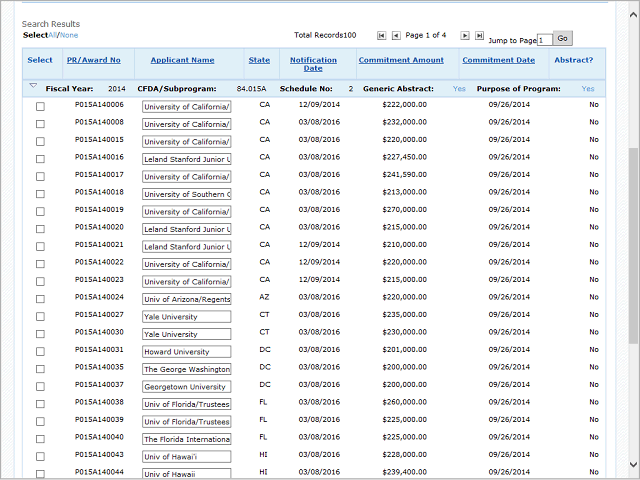Viewport: 640px width, 480px height.
Task: Click the Go button next to Jump to Page
Action: pos(563,38)
